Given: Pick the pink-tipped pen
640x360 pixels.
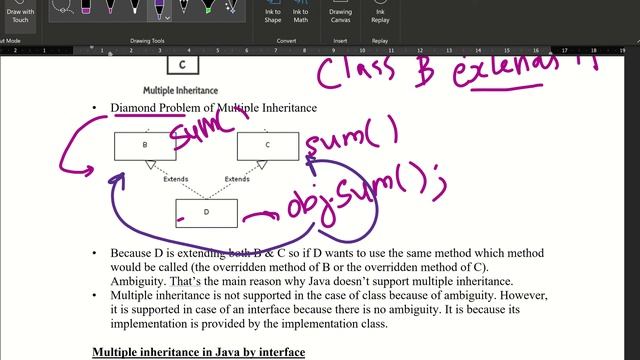Looking at the screenshot, I should point(110,8).
